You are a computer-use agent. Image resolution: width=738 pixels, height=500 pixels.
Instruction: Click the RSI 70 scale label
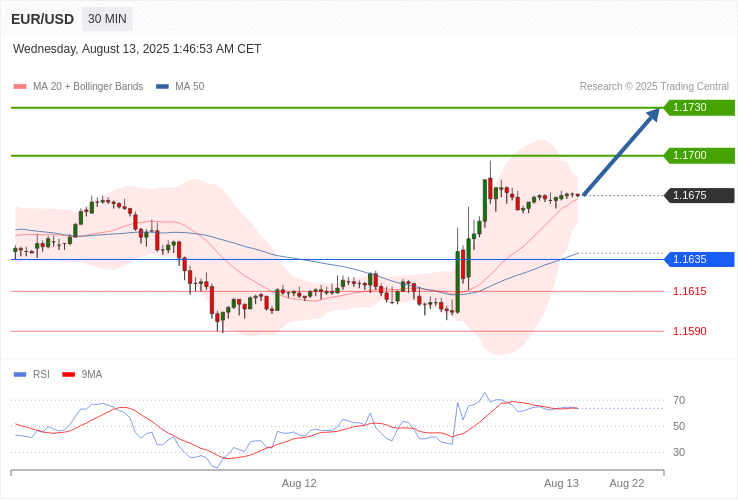click(x=679, y=401)
